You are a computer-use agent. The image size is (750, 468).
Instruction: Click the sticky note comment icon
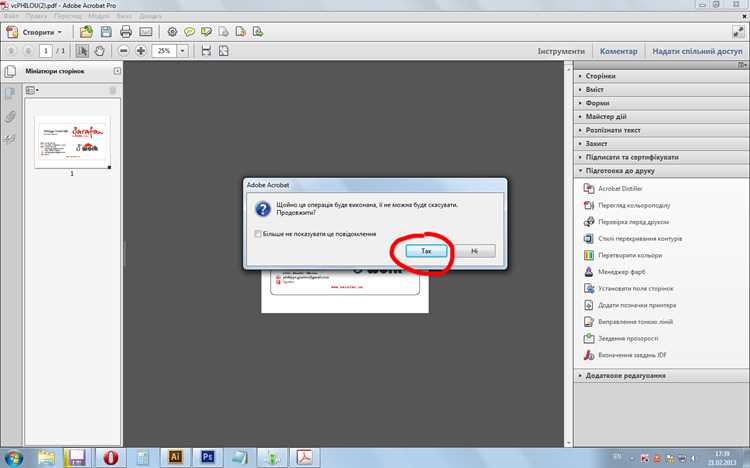coord(189,32)
